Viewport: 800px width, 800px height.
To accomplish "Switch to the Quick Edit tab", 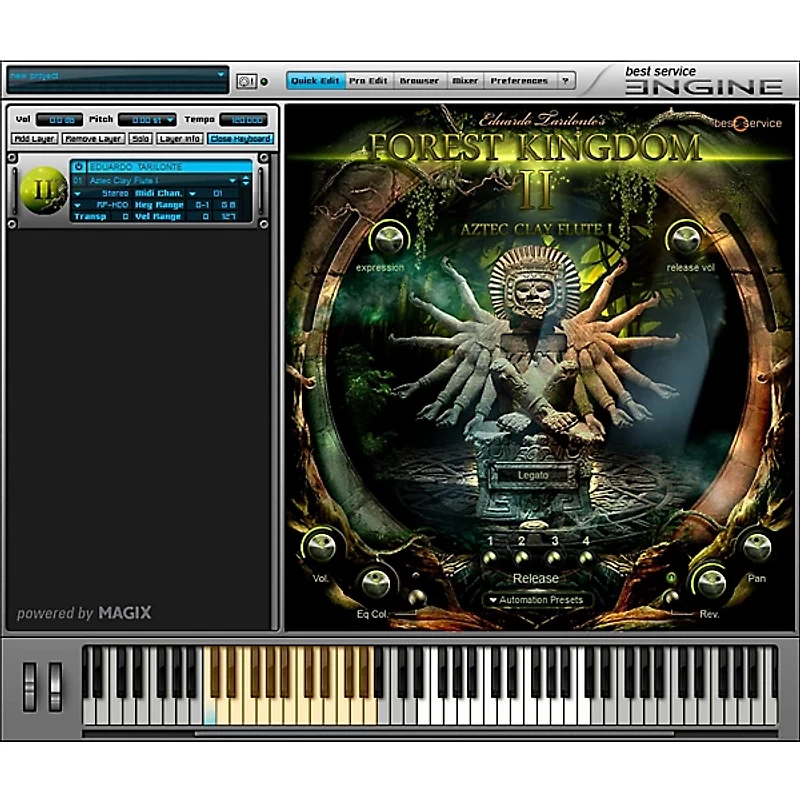I will point(315,81).
